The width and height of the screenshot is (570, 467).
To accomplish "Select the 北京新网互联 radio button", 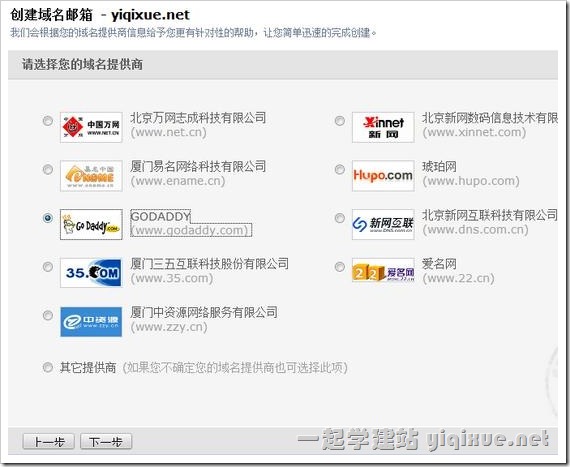I will point(340,218).
